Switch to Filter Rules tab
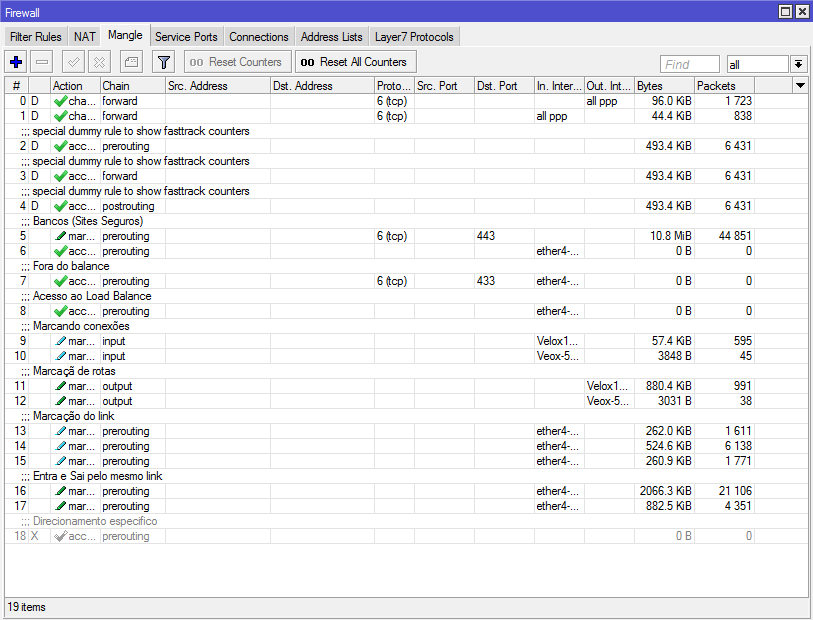 (x=36, y=37)
